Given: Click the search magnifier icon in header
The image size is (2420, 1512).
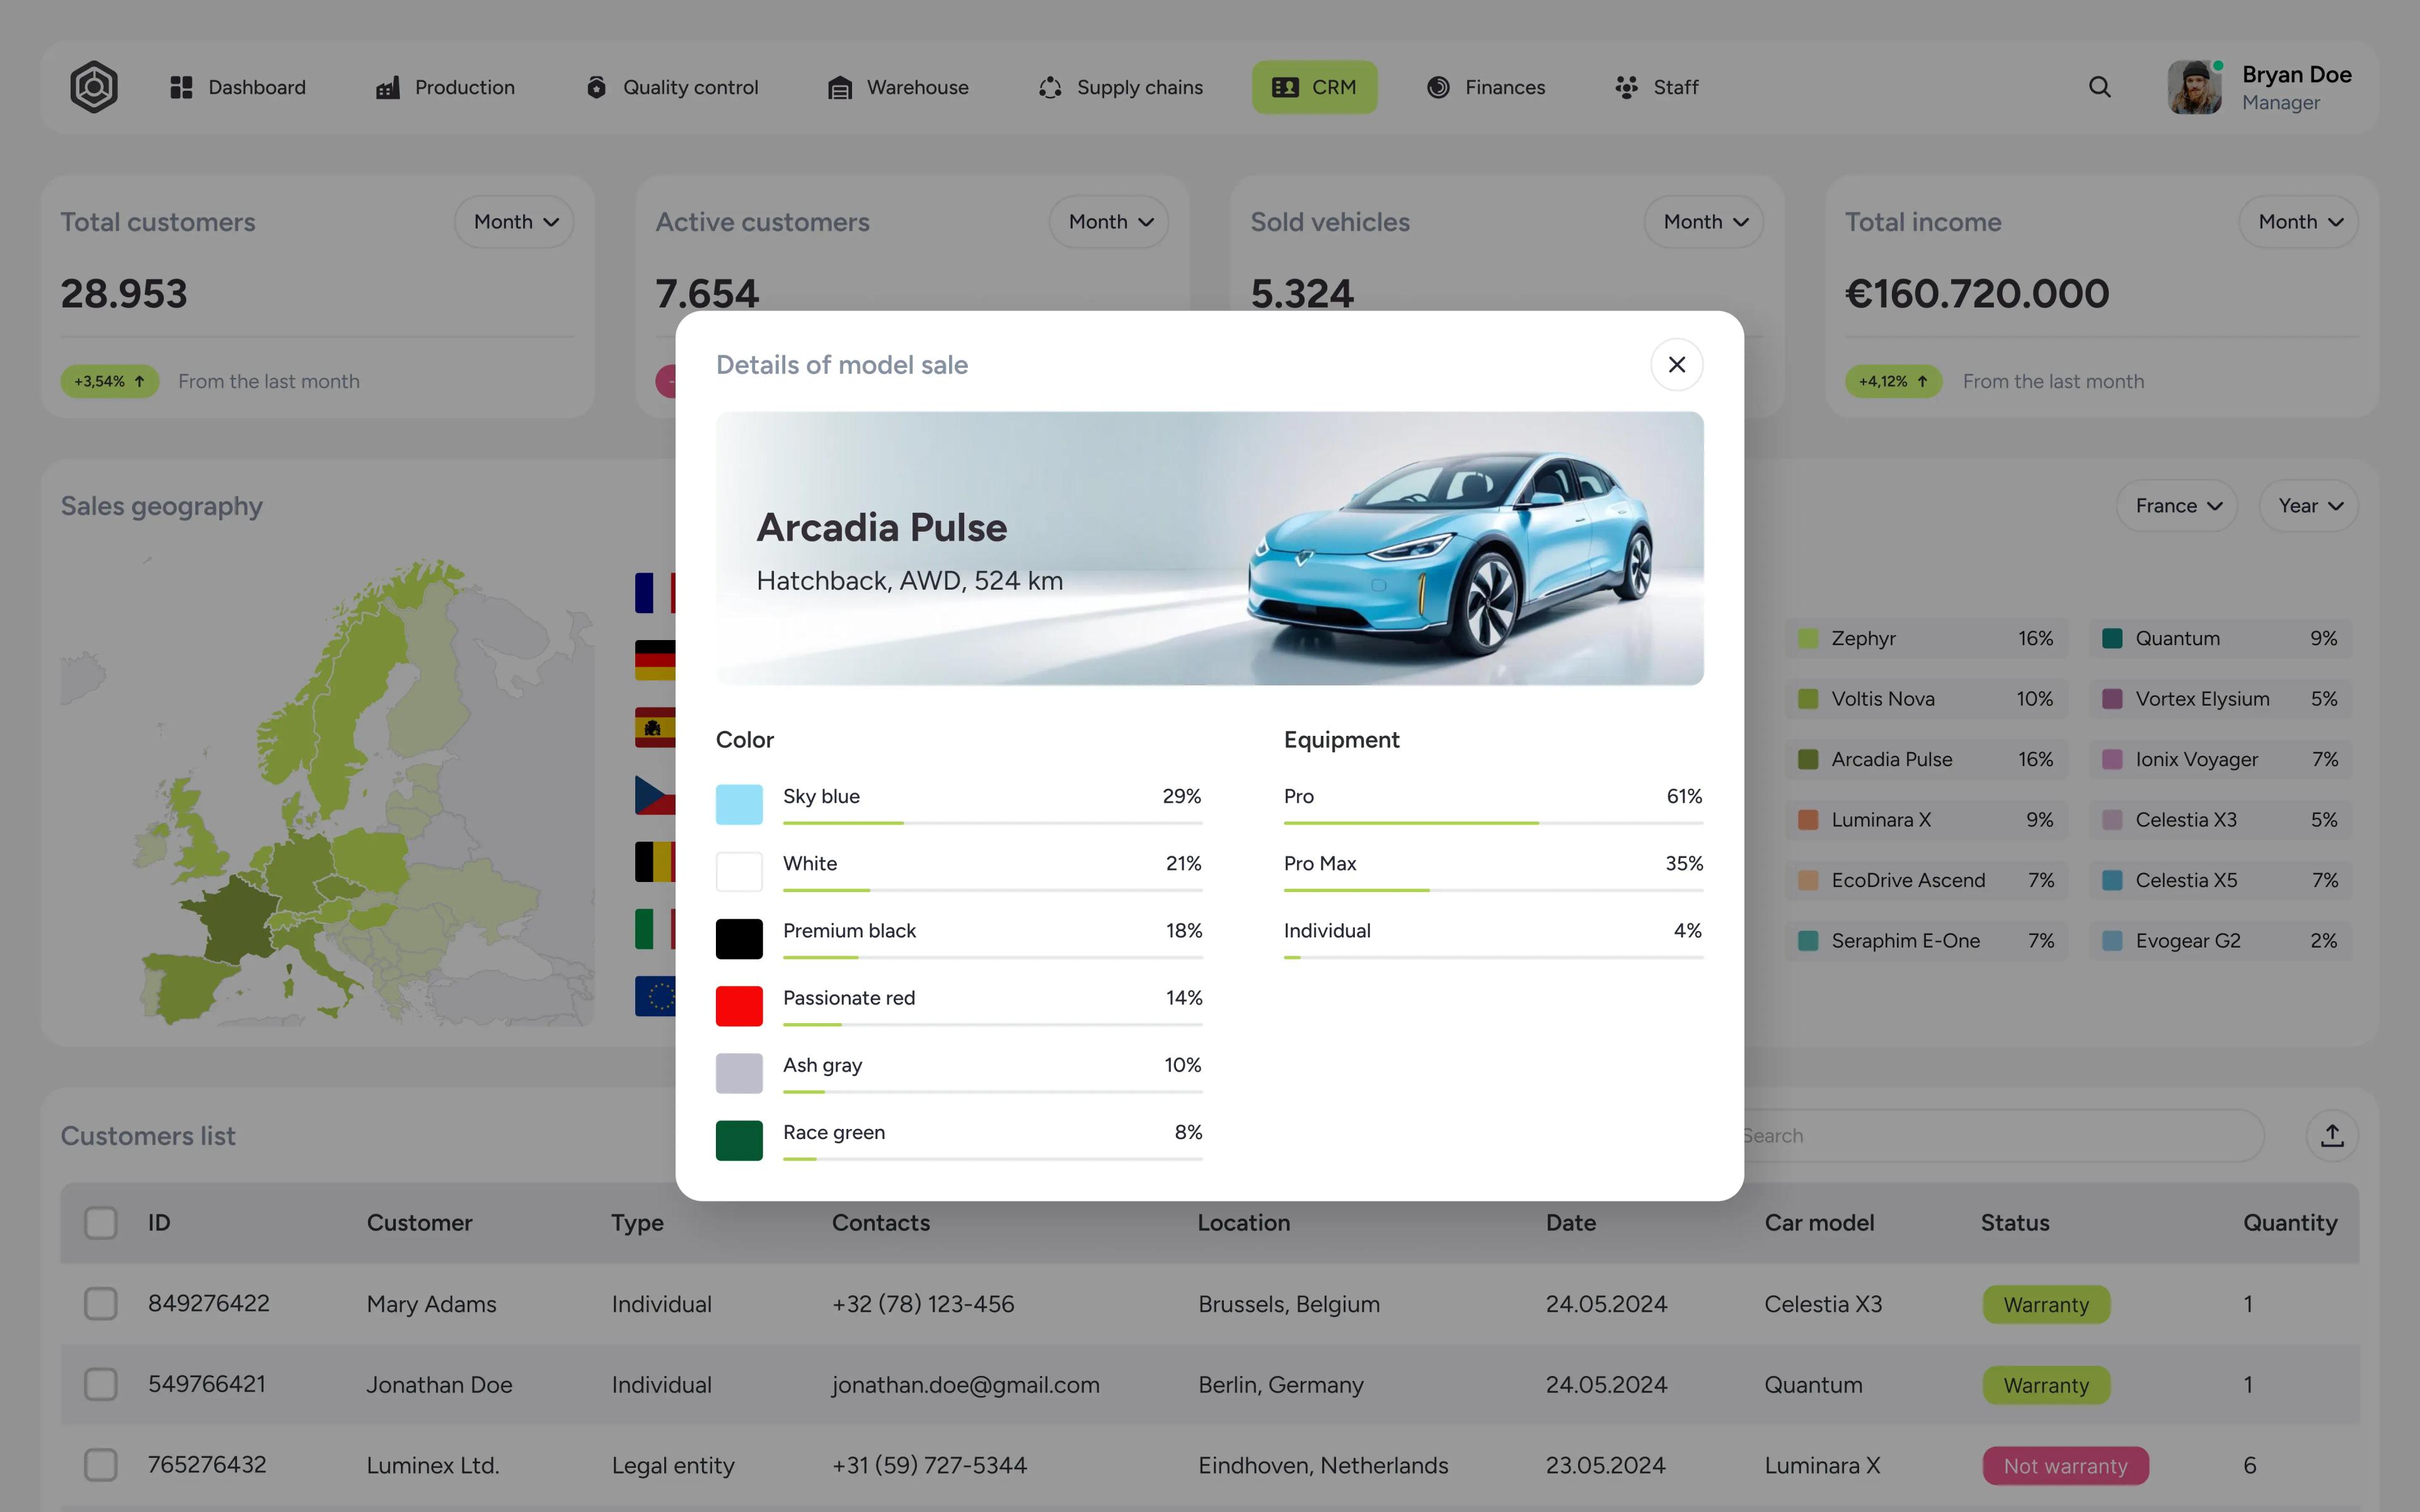Looking at the screenshot, I should tap(2099, 87).
